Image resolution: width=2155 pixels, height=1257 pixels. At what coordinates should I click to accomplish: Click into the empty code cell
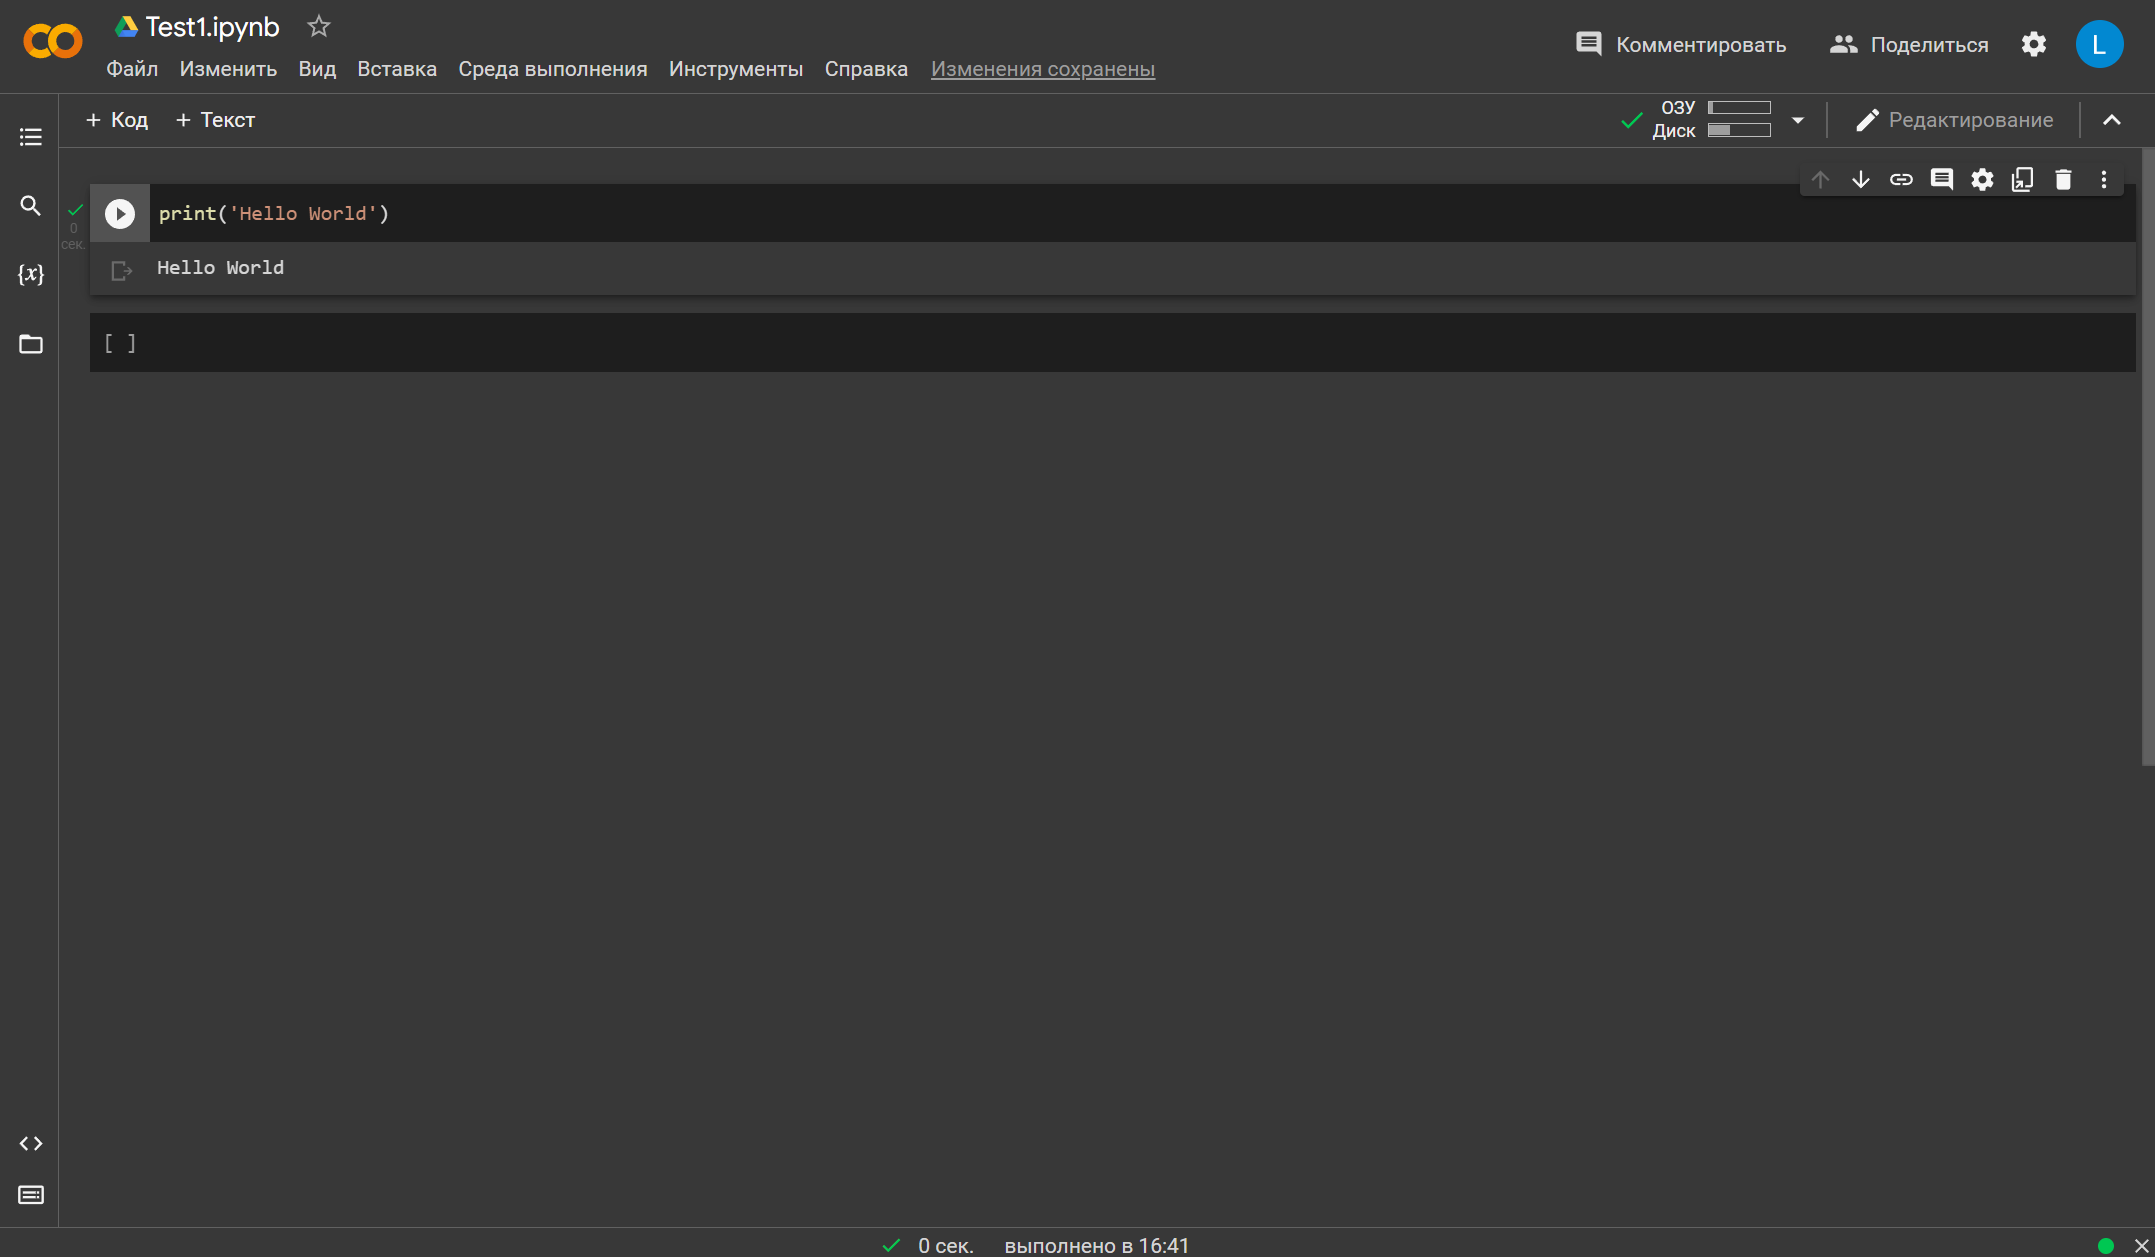coord(1100,343)
